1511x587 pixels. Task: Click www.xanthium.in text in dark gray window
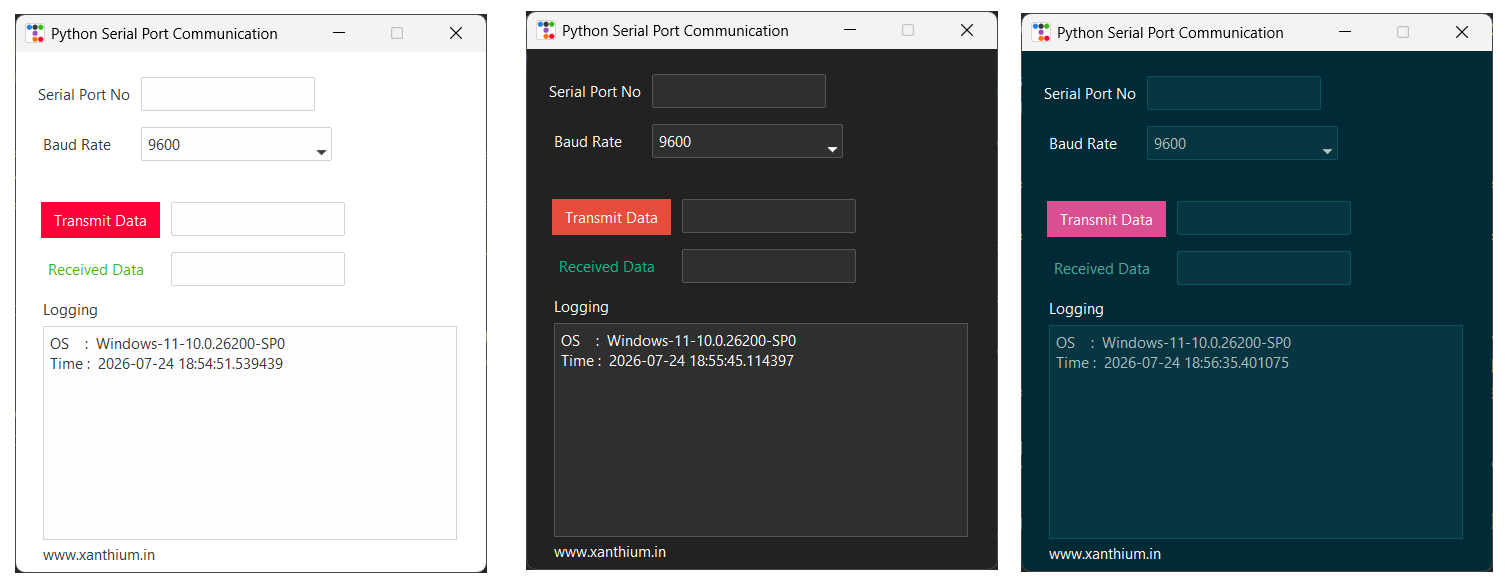click(x=610, y=552)
